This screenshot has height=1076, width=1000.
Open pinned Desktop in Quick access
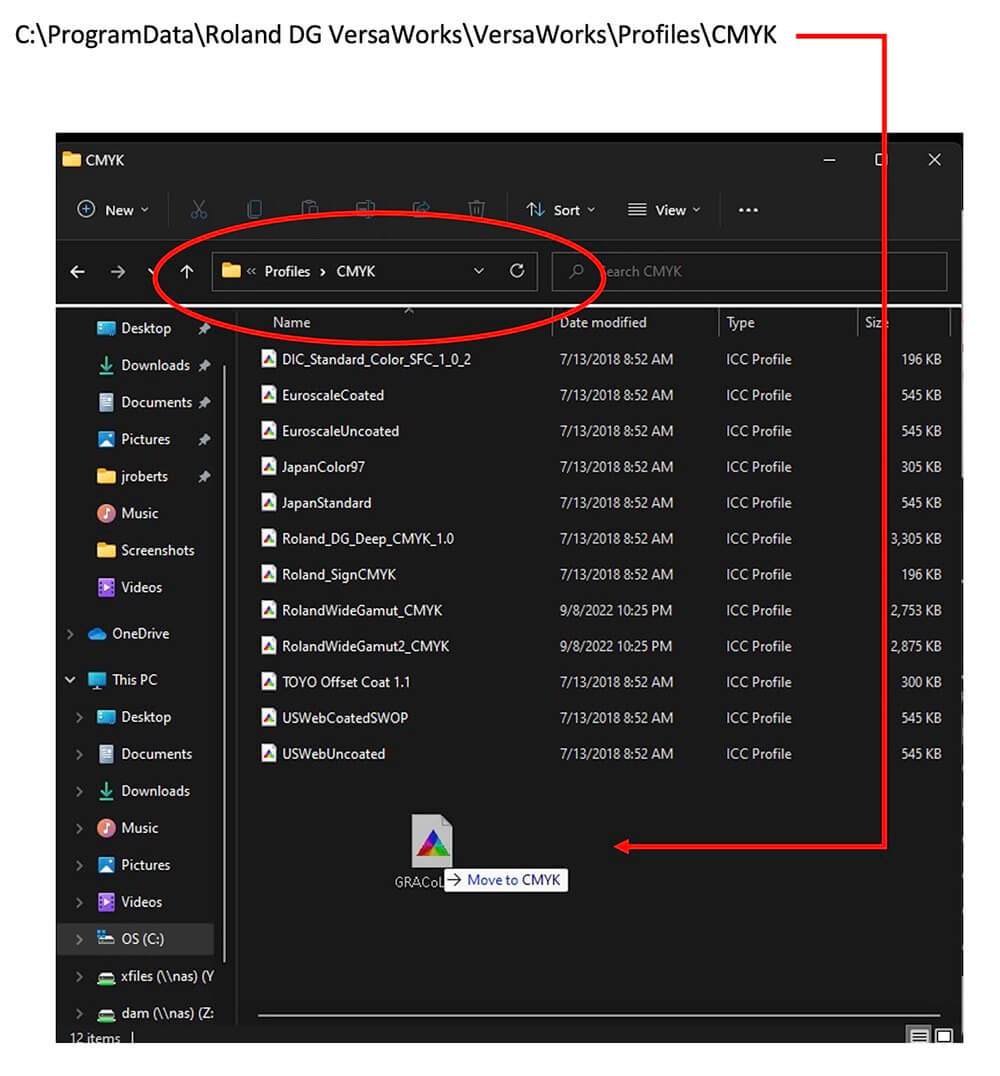(x=146, y=329)
